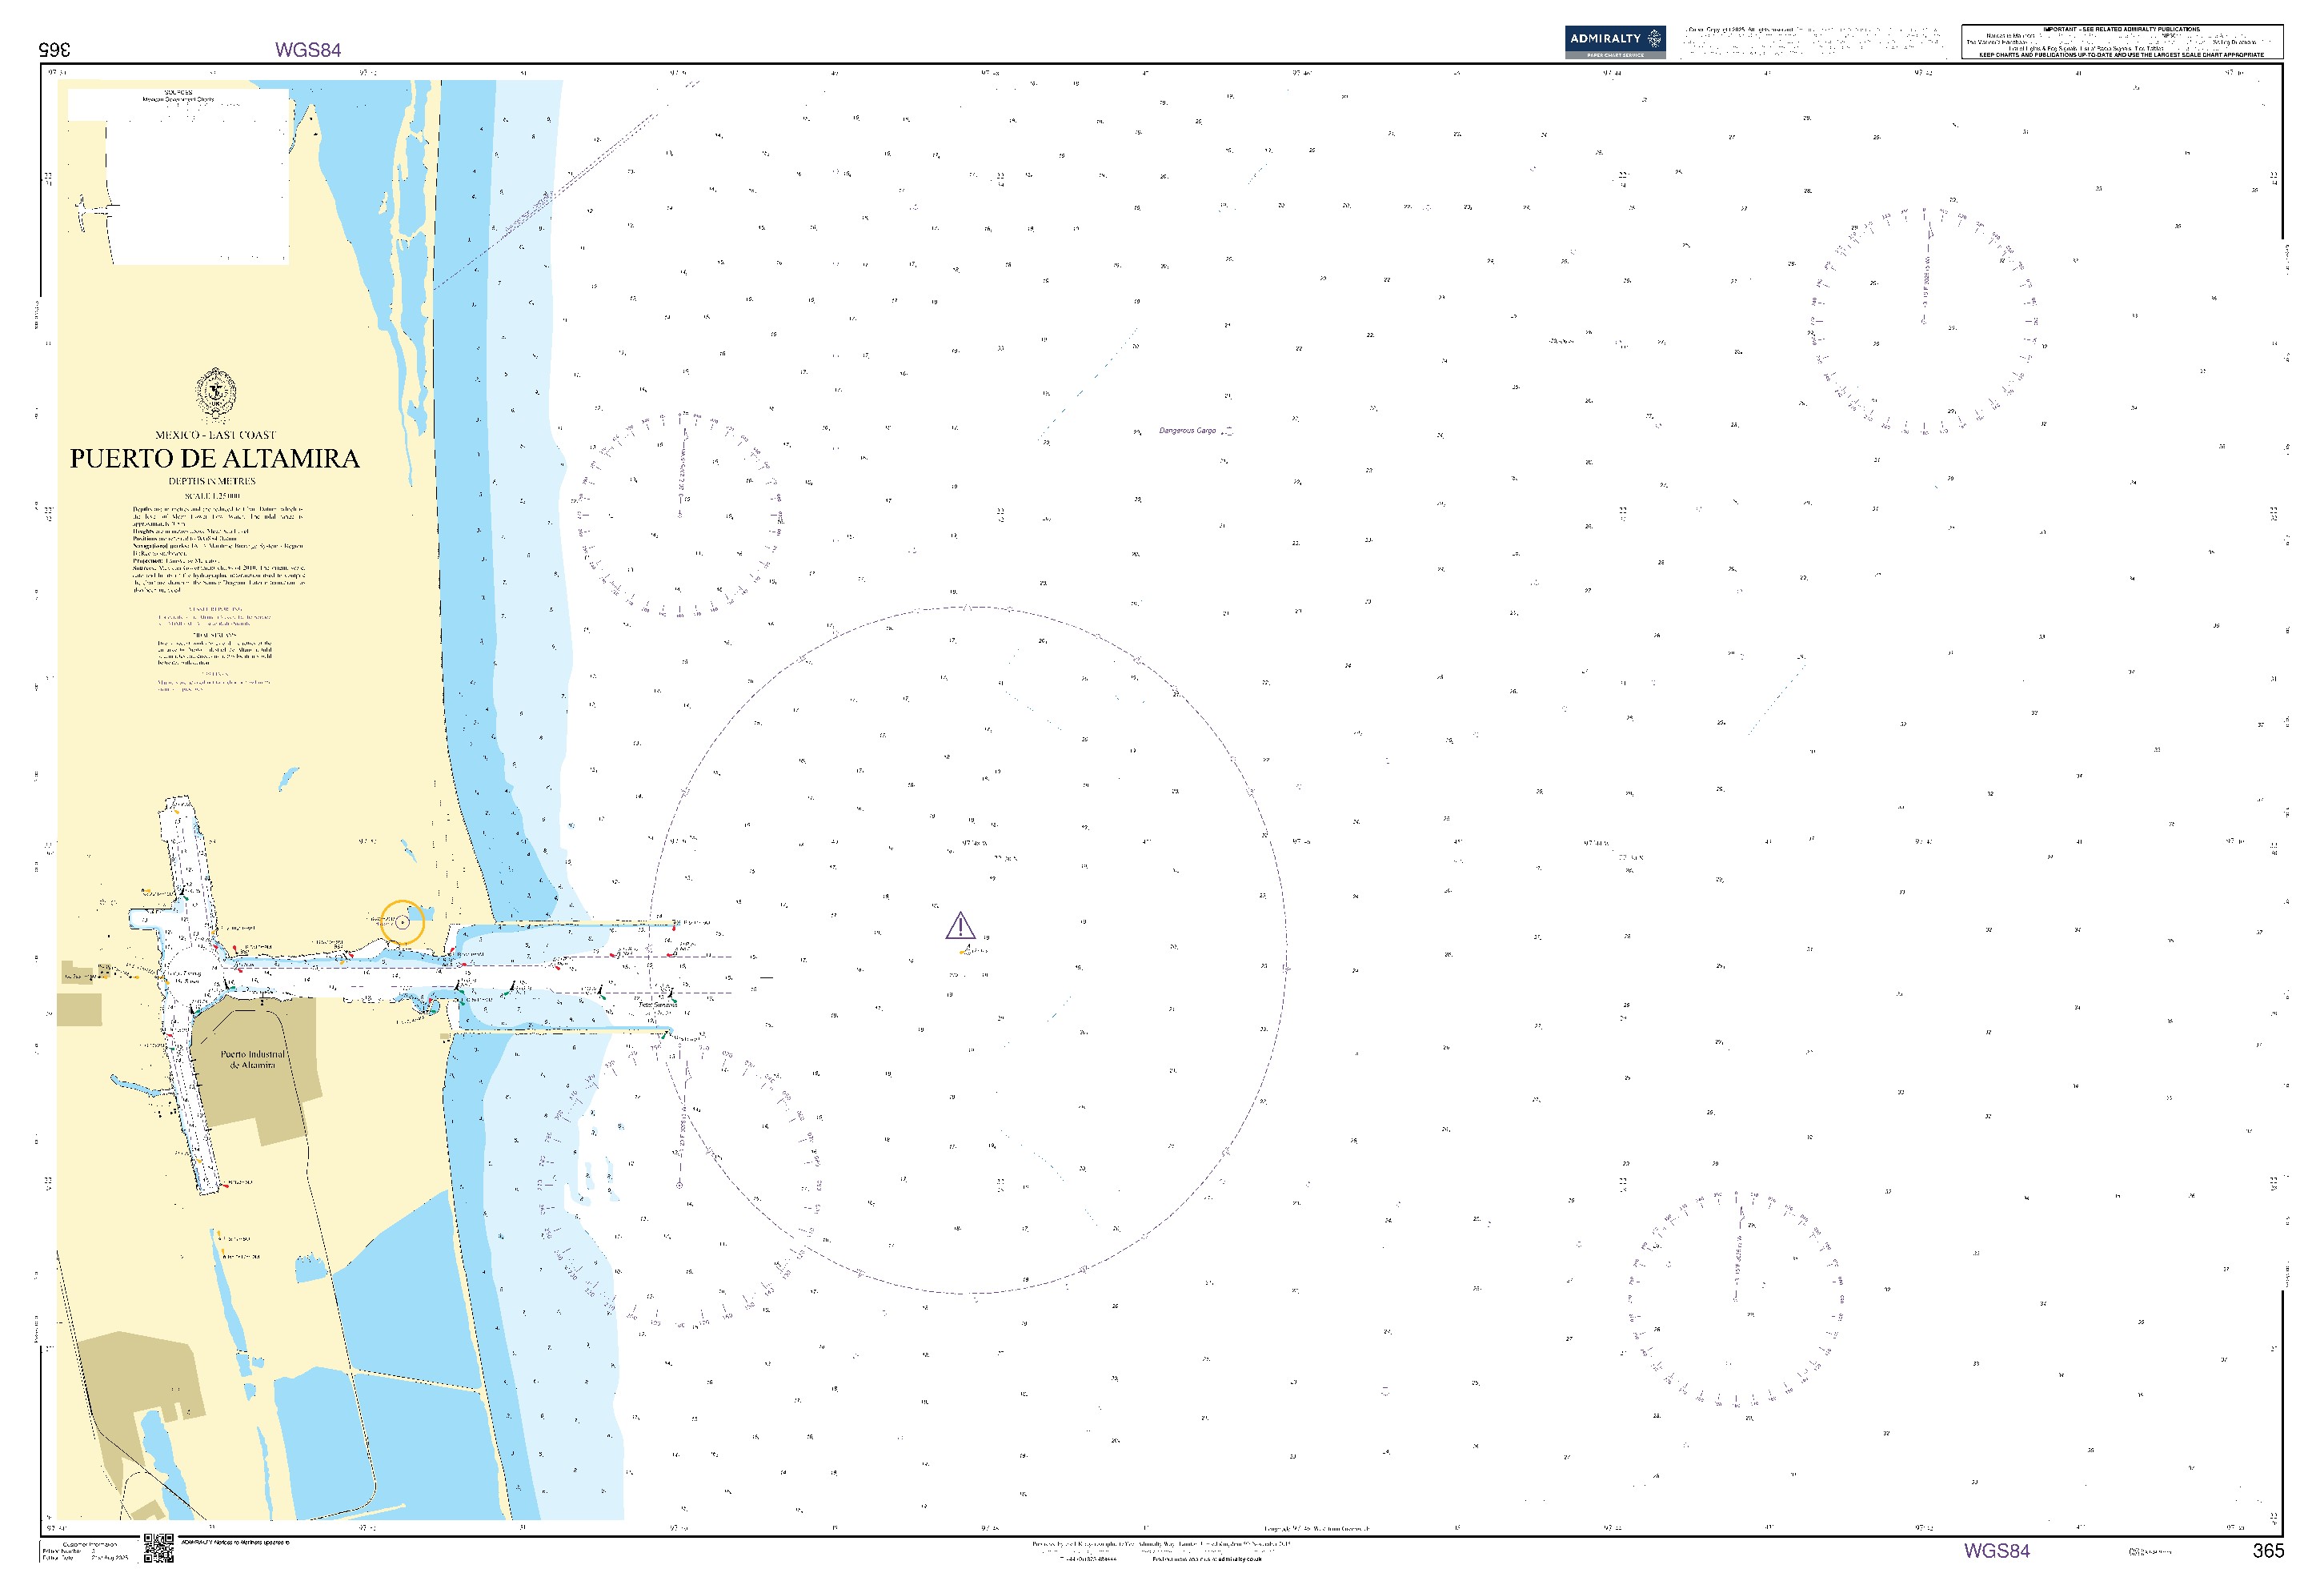This screenshot has height=1577, width=2324.
Task: Click the bottom-right compass rose center
Action: [x=1738, y=1301]
